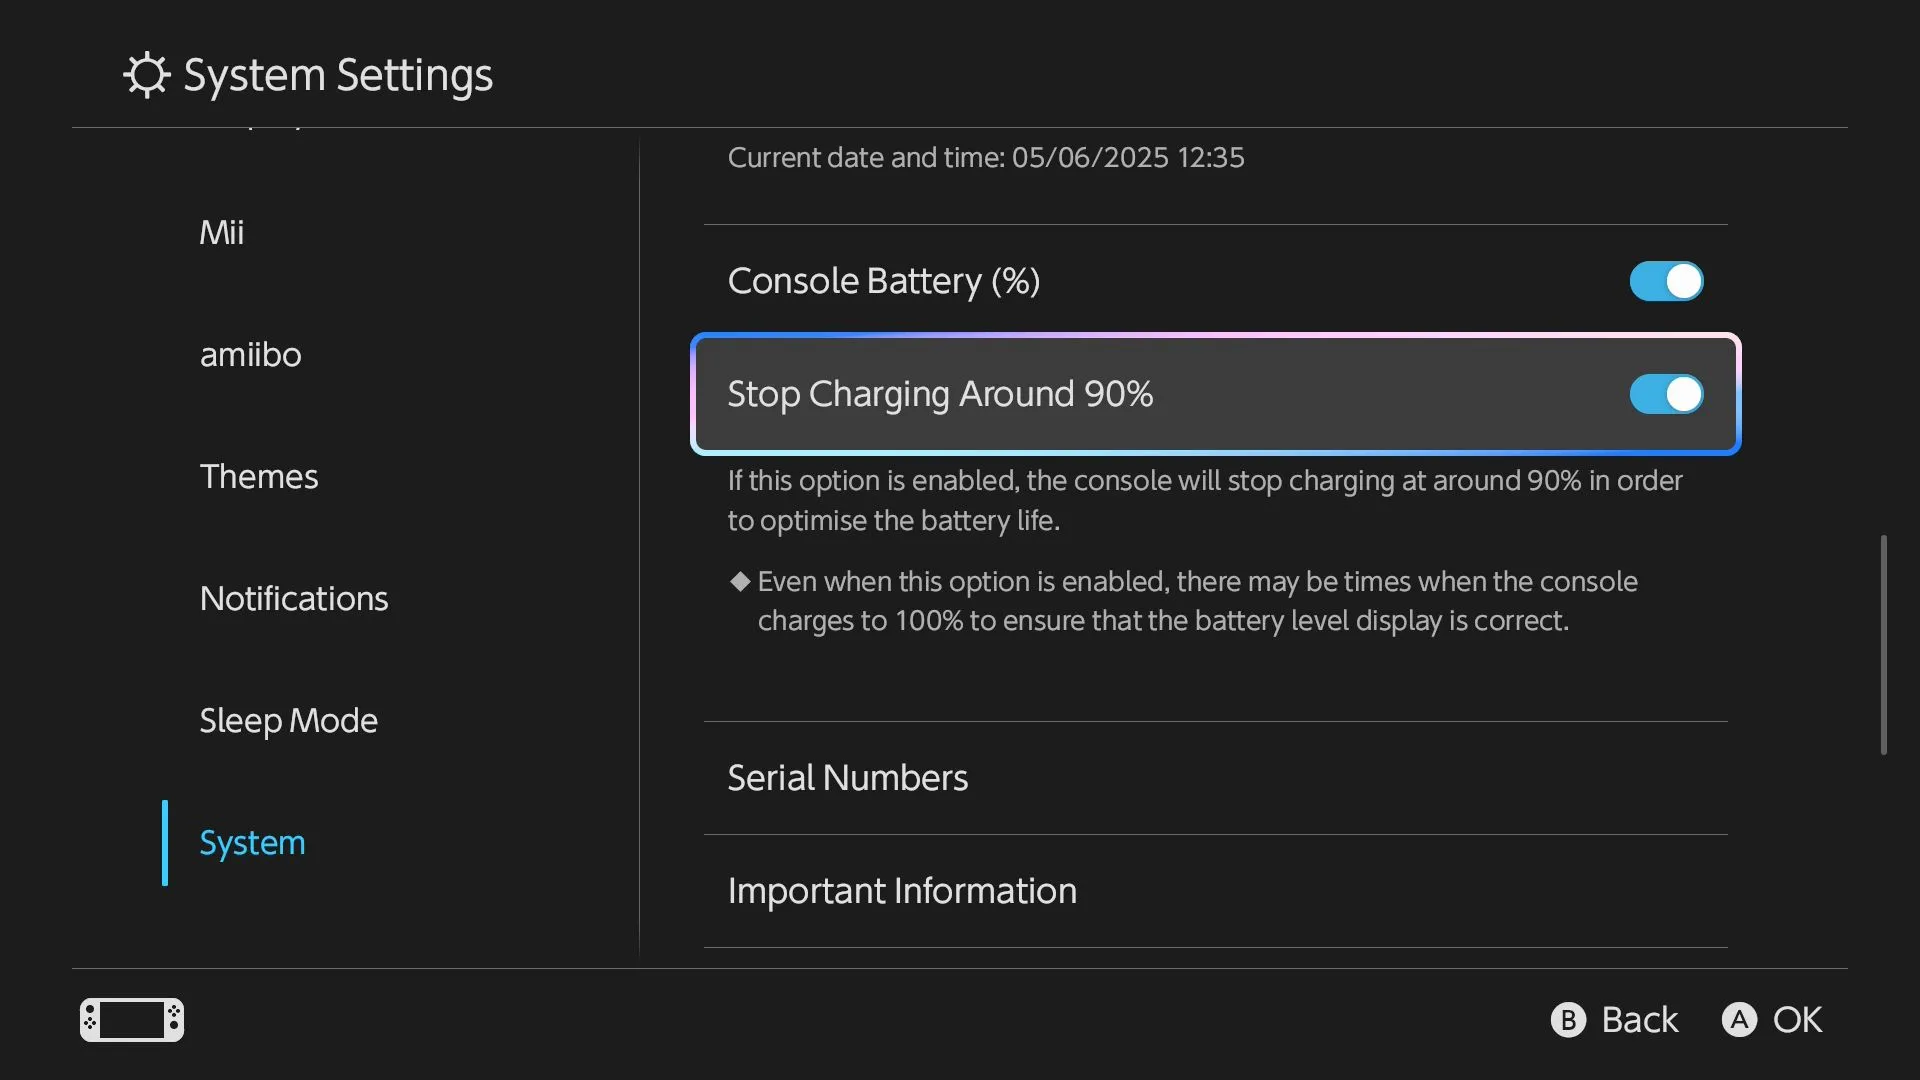This screenshot has height=1080, width=1920.
Task: Click the circular A button icon
Action: [x=1740, y=1019]
